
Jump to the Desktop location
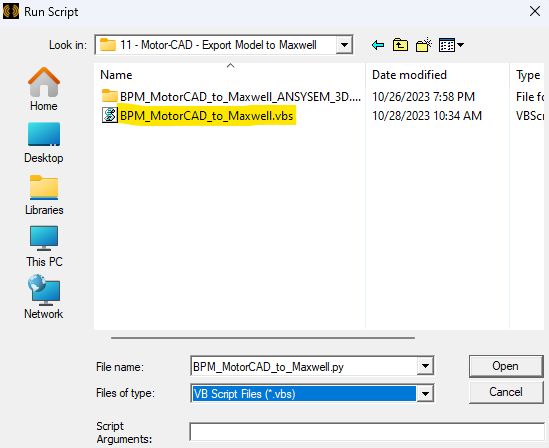tap(44, 143)
